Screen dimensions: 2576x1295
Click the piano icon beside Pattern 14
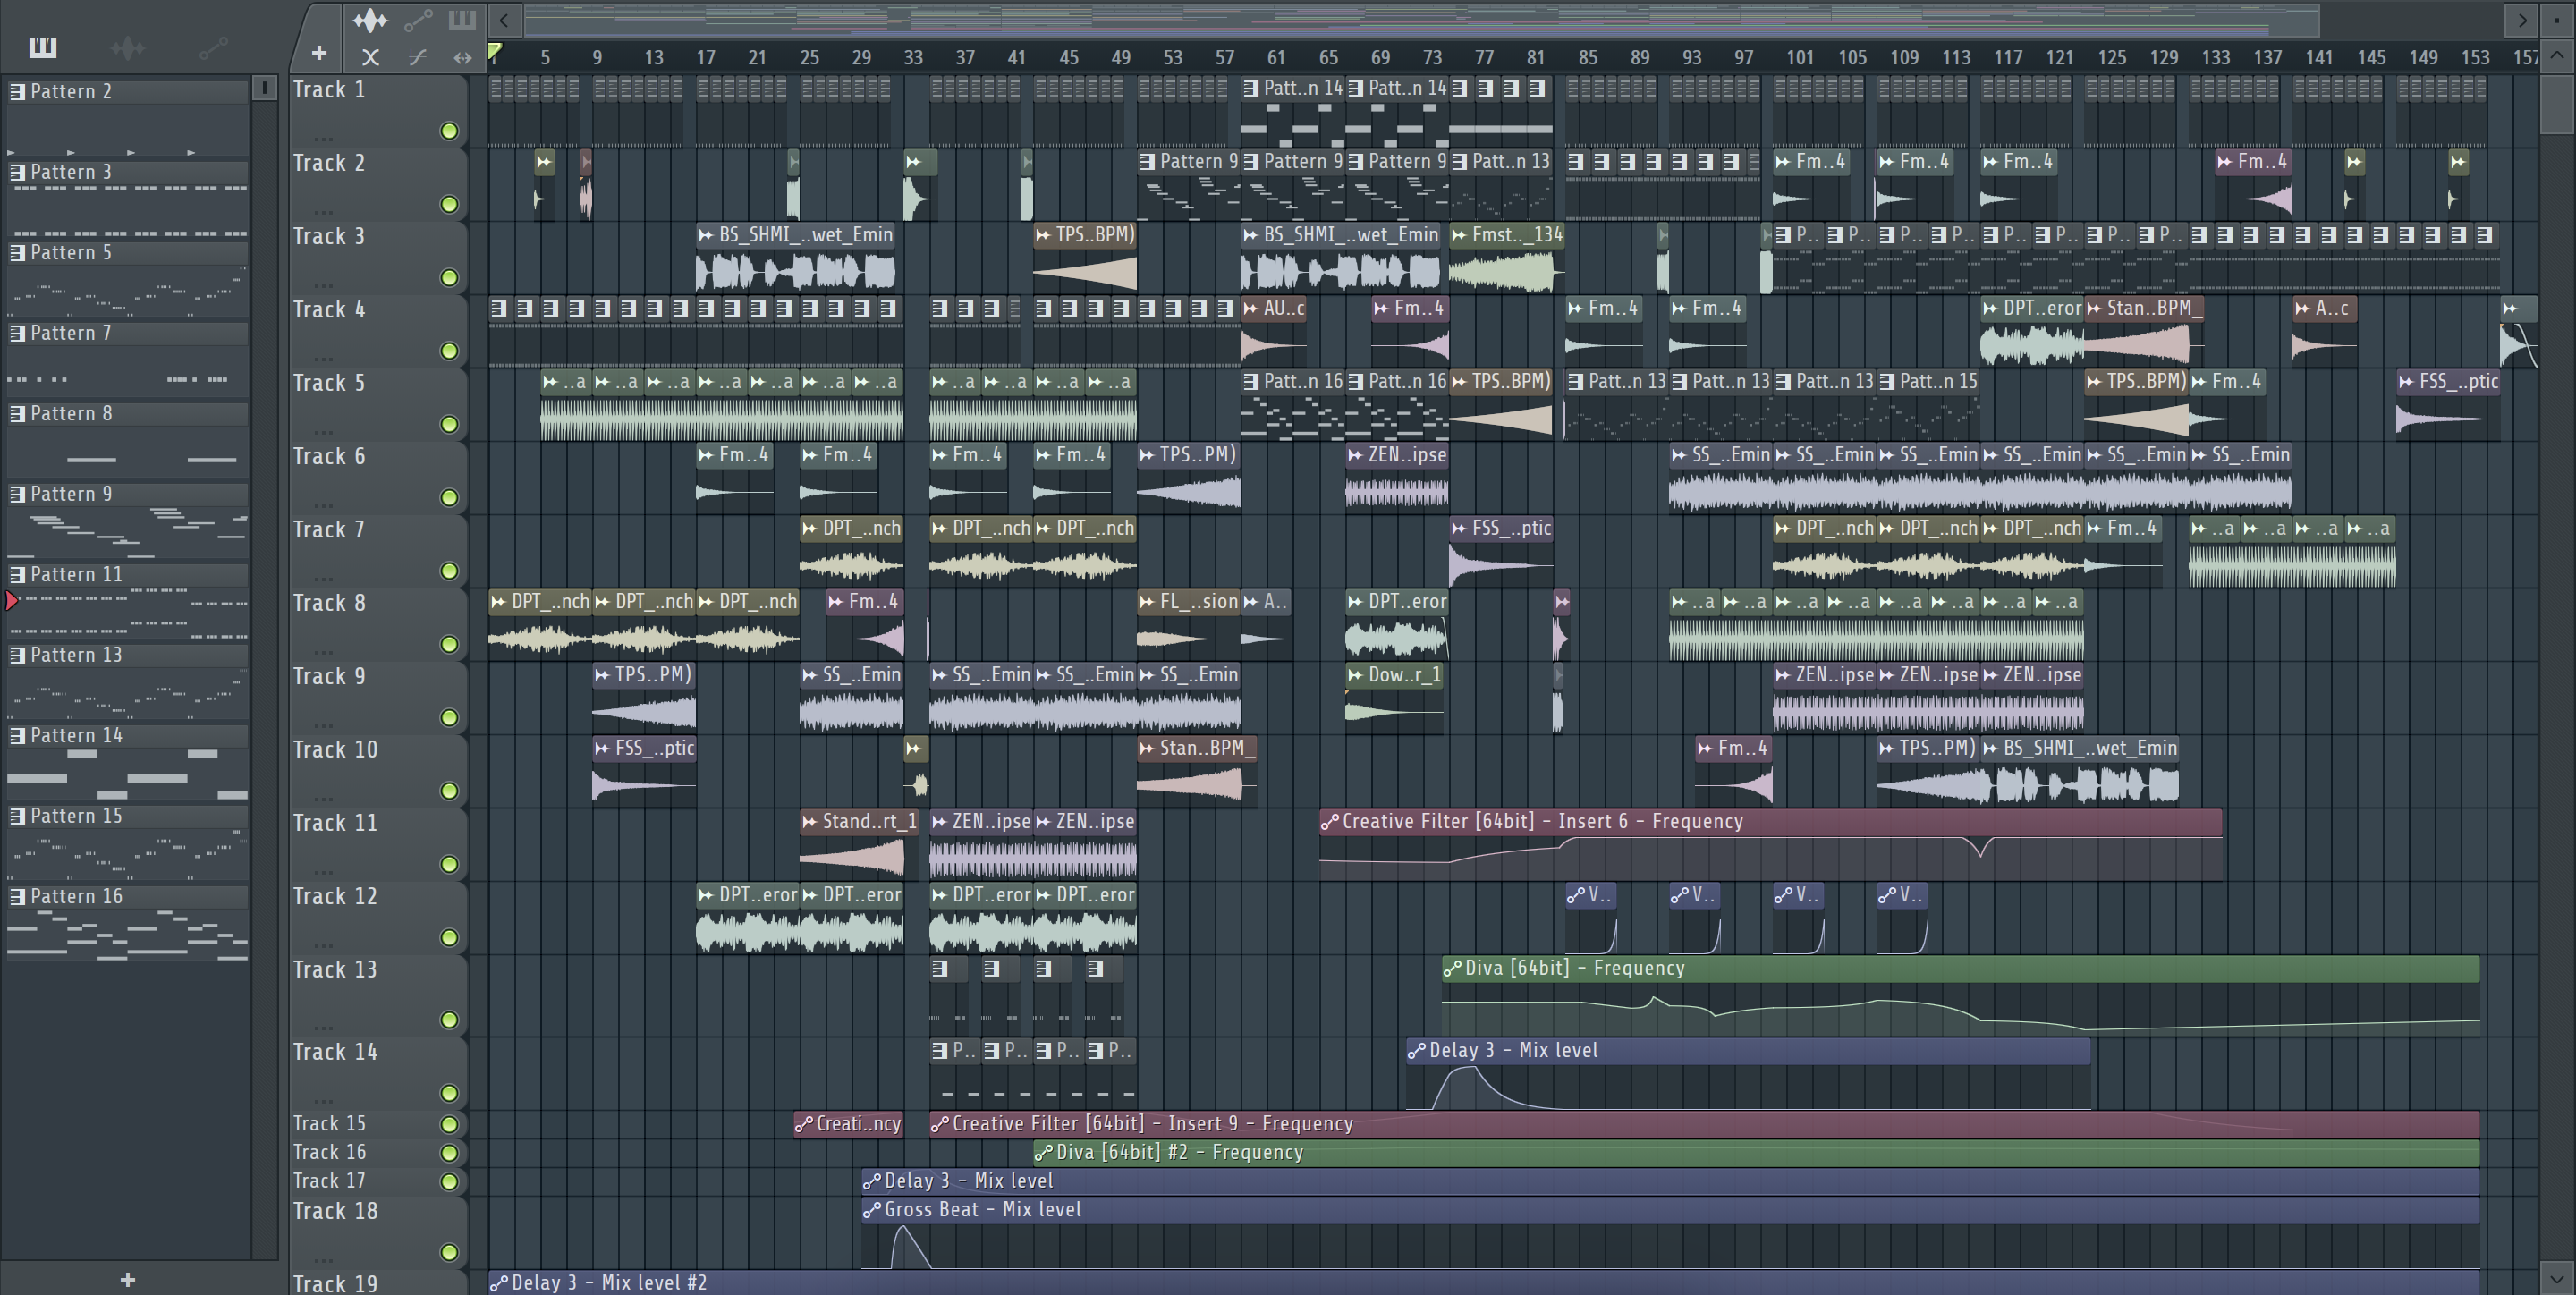click(x=17, y=735)
